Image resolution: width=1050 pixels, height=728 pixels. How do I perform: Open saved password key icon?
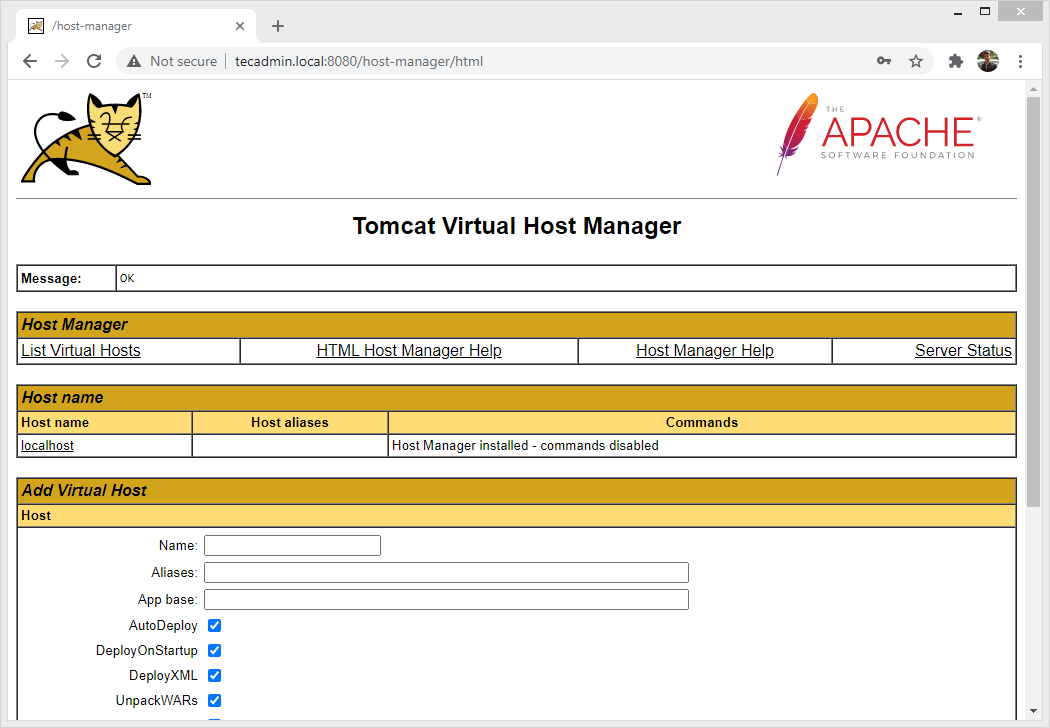click(884, 61)
